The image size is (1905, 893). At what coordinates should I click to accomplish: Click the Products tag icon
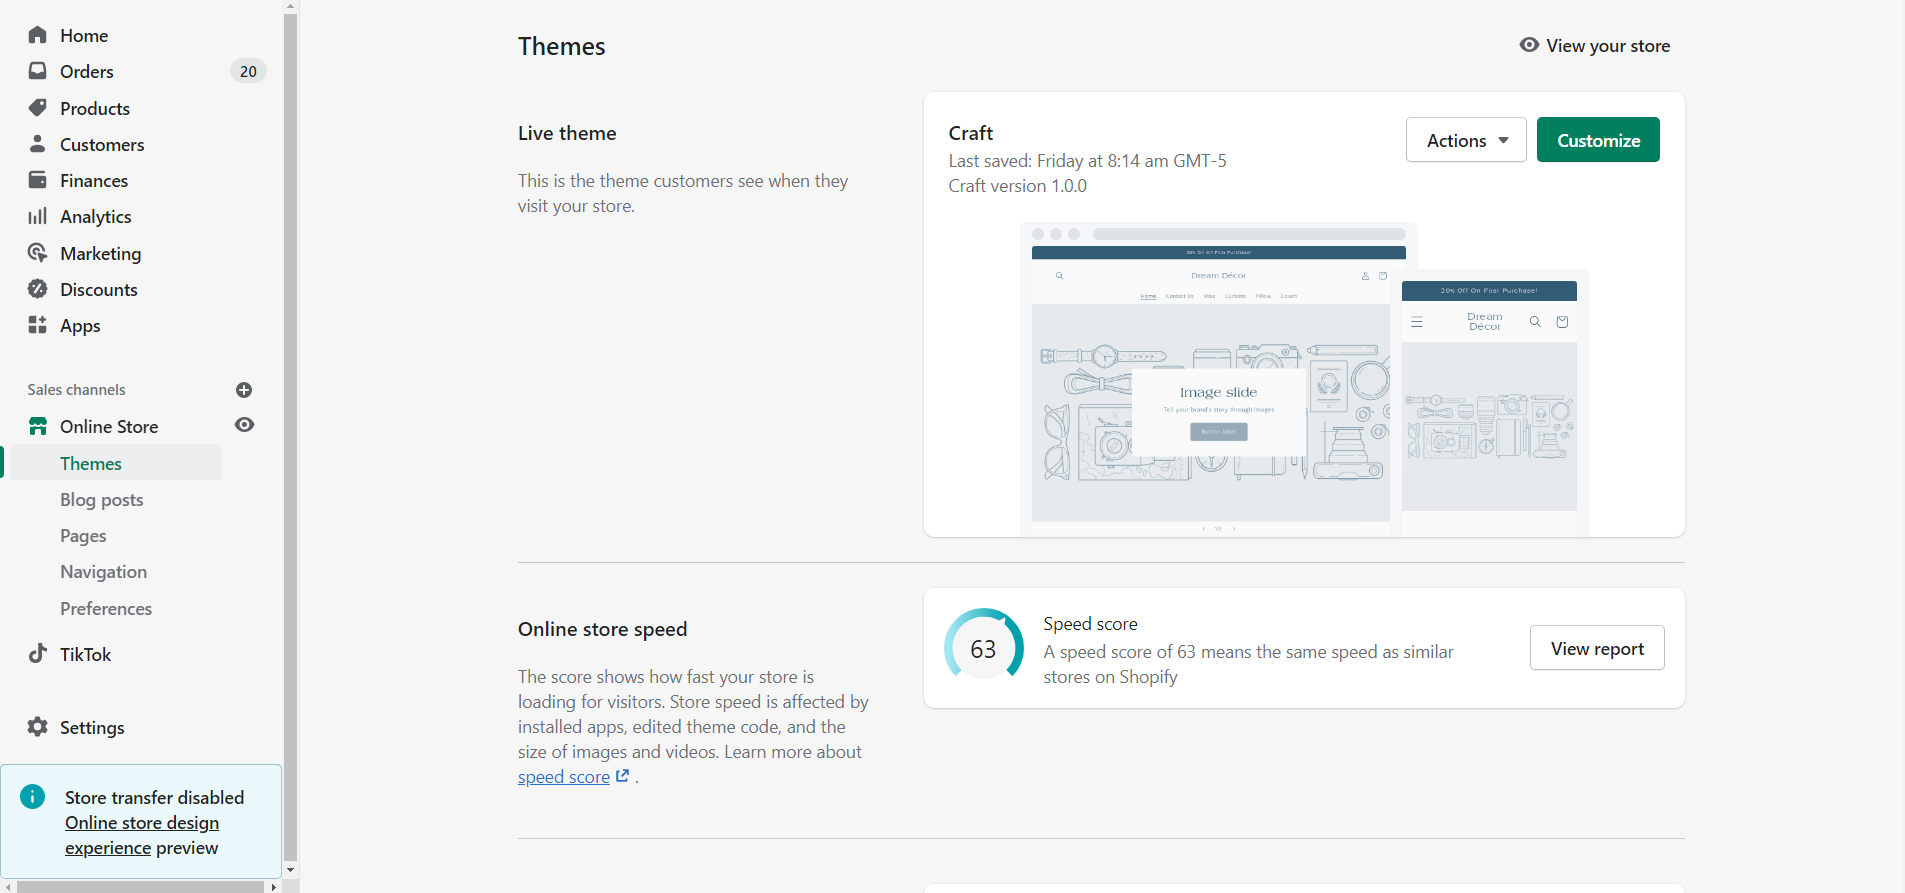(38, 108)
